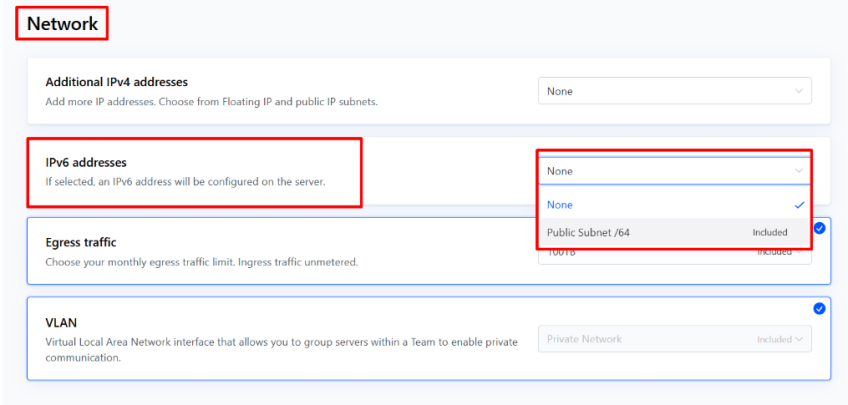Choose "None" from the IPv6 options list
Viewport: 848px width, 405px height.
coord(561,204)
